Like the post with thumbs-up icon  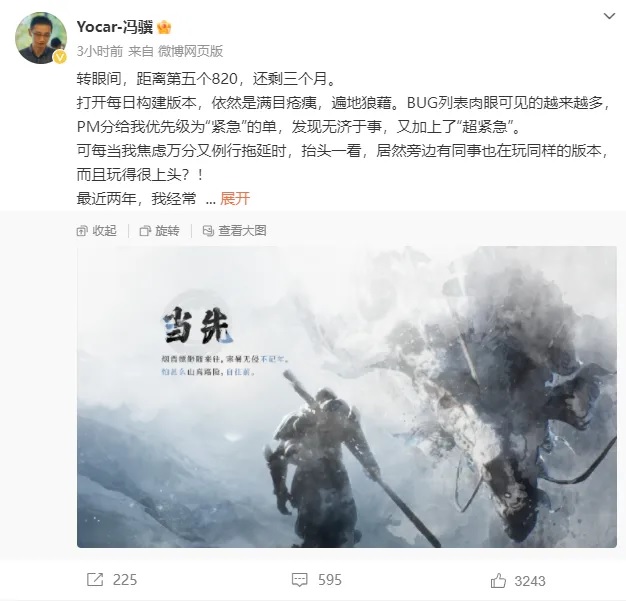498,581
